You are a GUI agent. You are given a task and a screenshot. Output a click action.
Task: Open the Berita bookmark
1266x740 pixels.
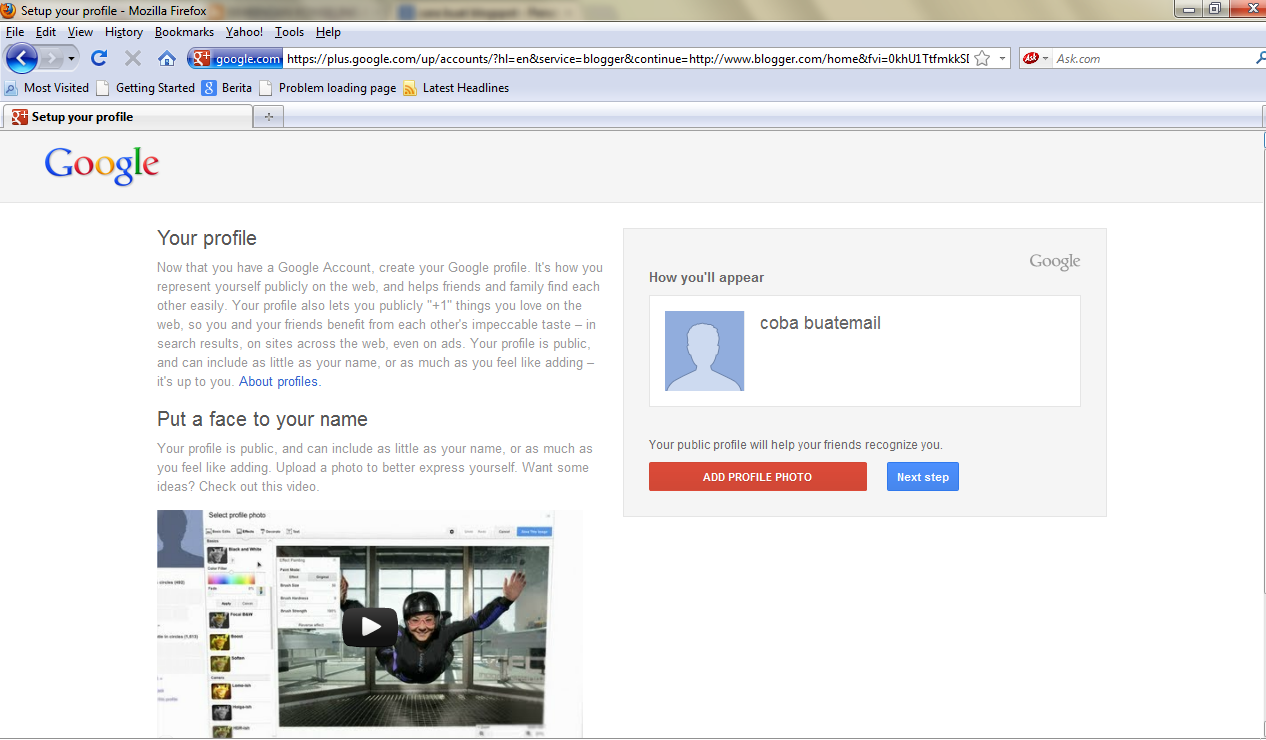[x=227, y=88]
